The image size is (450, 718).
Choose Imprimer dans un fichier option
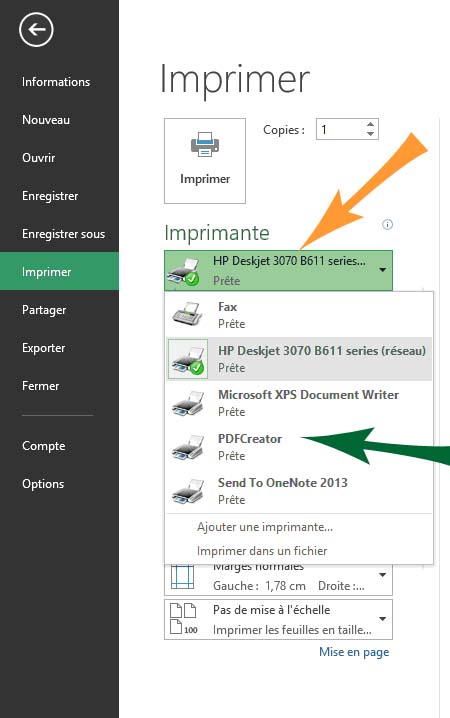pyautogui.click(x=262, y=551)
